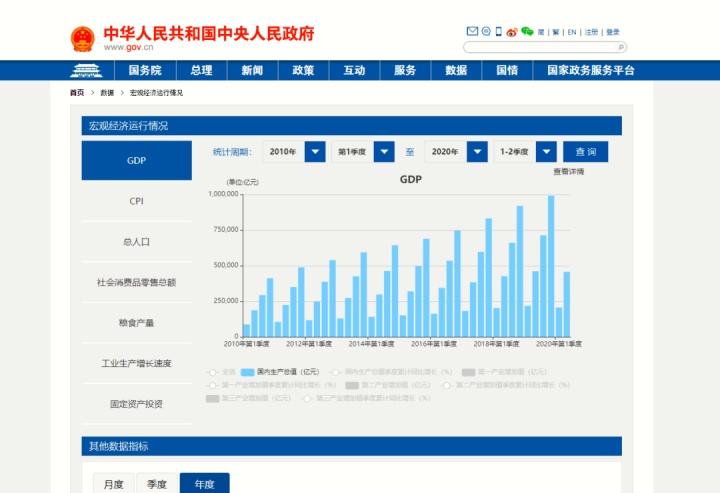Focus the site search input field

[x=538, y=47]
